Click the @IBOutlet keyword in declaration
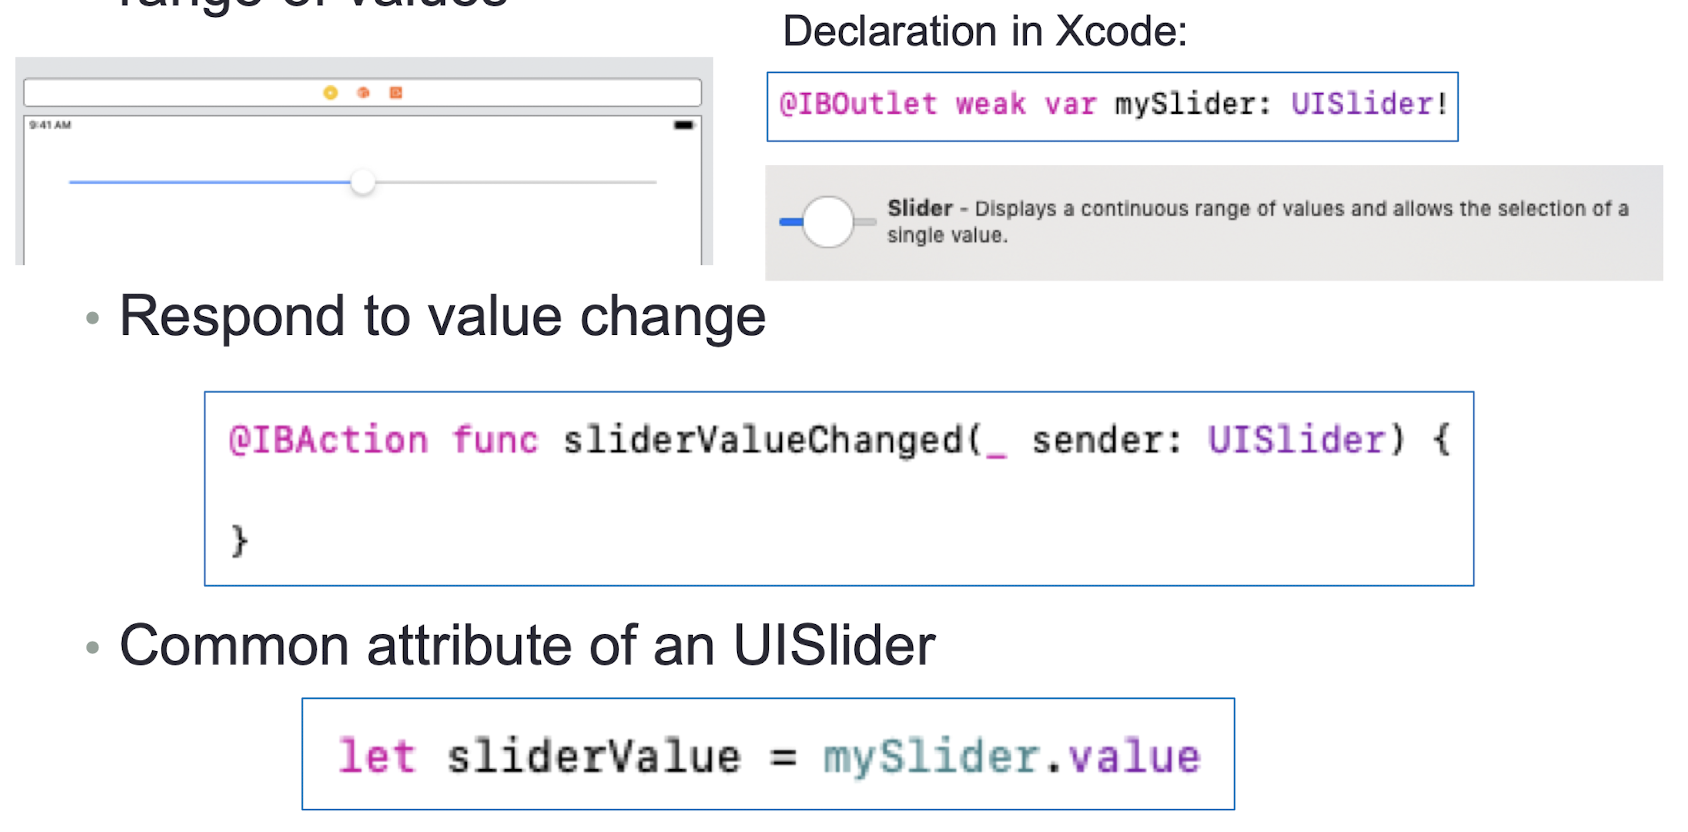Image resolution: width=1688 pixels, height=832 pixels. click(858, 104)
